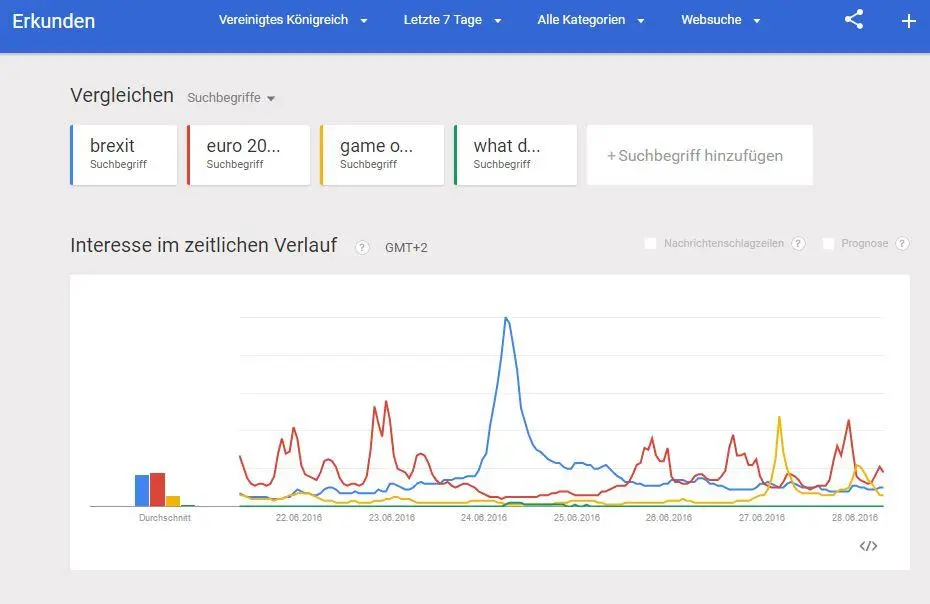The image size is (930, 604).
Task: Open help icon beside Interesse im zeitlichen Verlauf
Action: (361, 247)
